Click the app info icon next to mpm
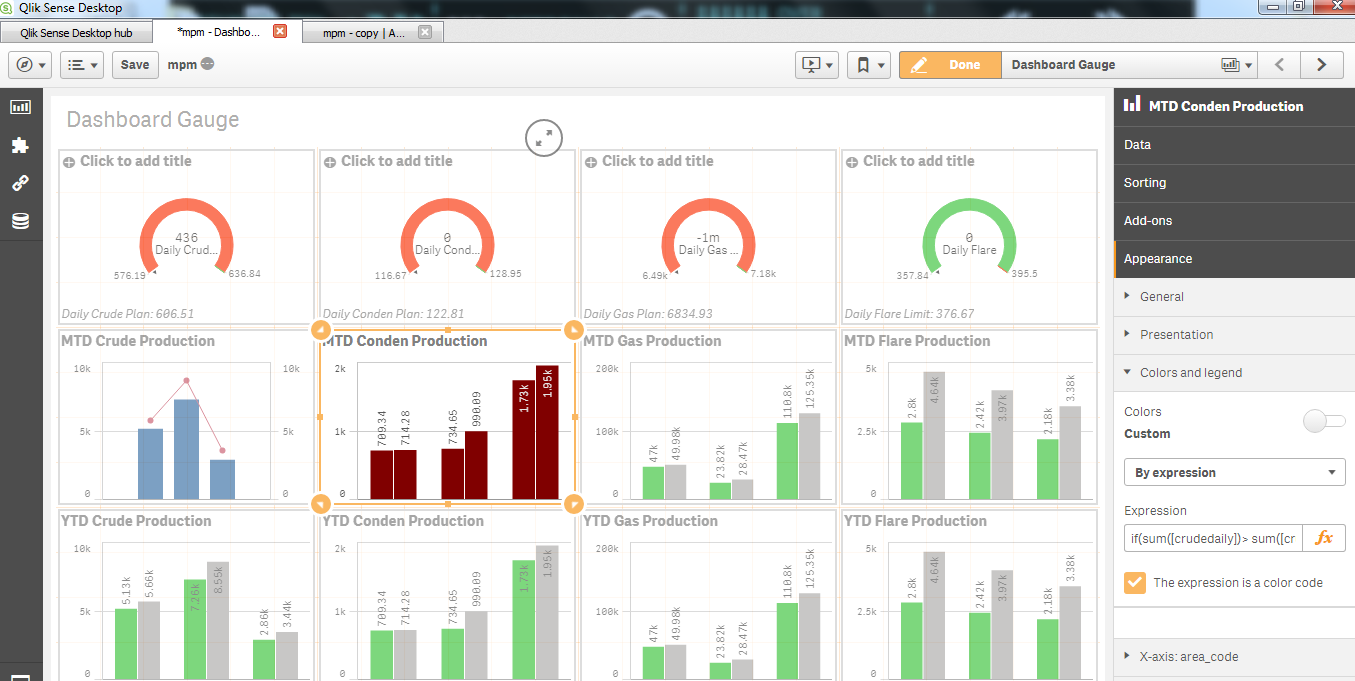 pyautogui.click(x=207, y=65)
